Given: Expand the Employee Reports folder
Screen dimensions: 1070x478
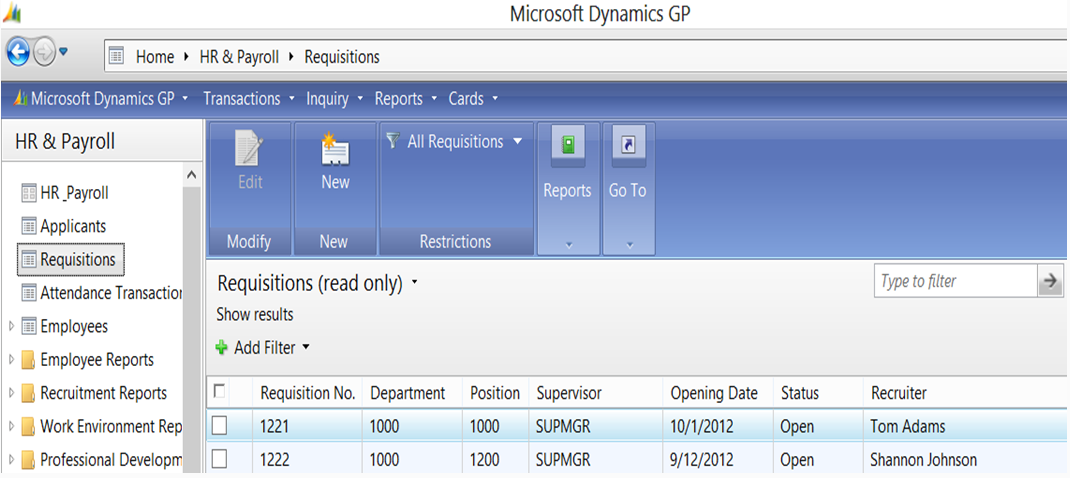Looking at the screenshot, I should (x=12, y=360).
